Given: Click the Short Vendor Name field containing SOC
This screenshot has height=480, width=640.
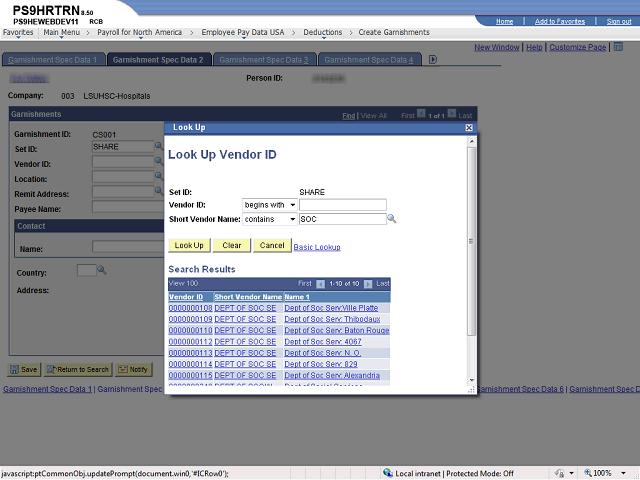Looking at the screenshot, I should click(342, 219).
